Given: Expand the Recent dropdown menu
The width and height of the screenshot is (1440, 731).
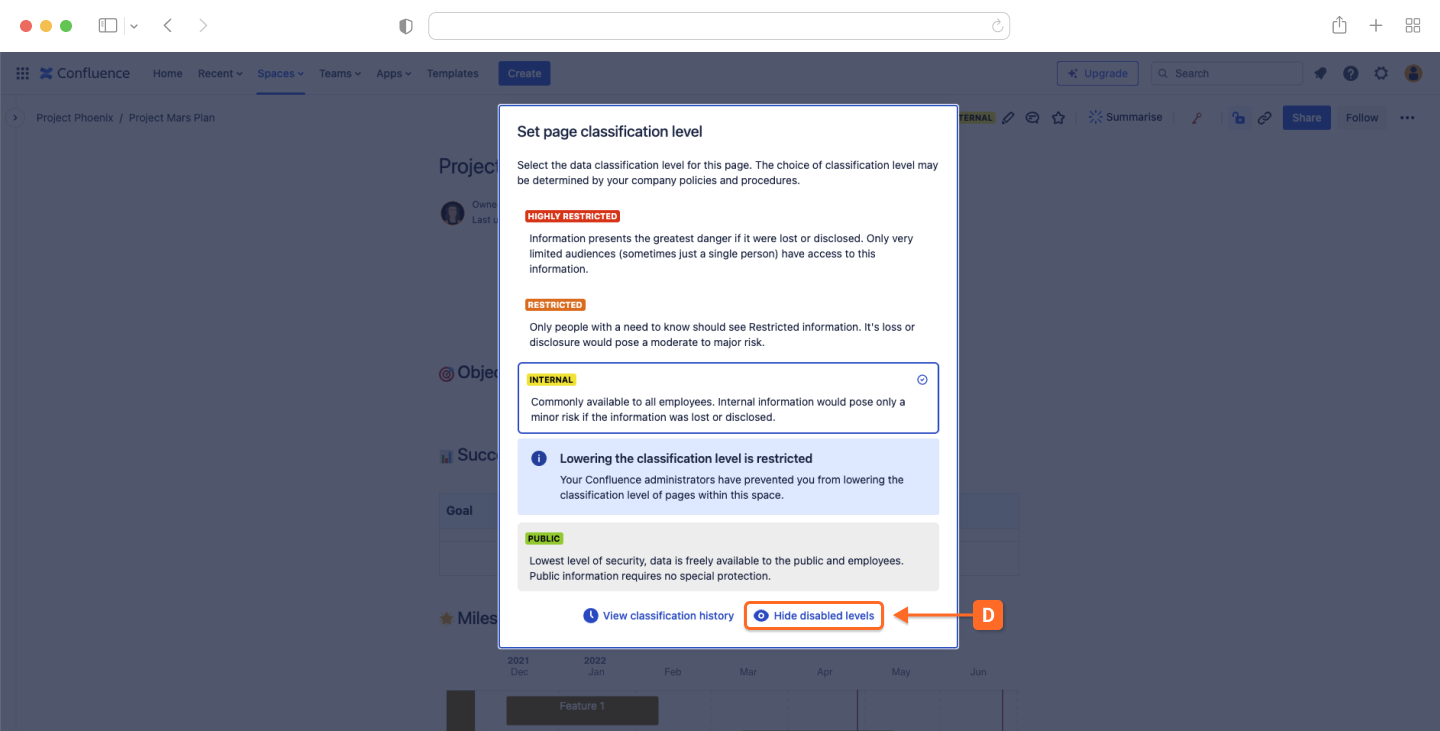Looking at the screenshot, I should click(220, 73).
